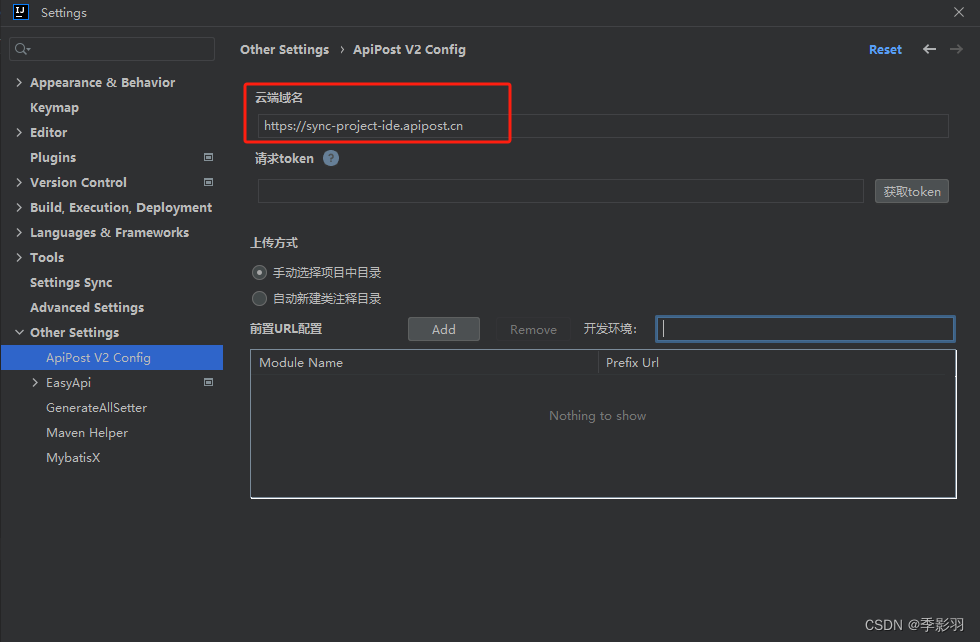Expand the Tools section
980x642 pixels.
tap(19, 258)
